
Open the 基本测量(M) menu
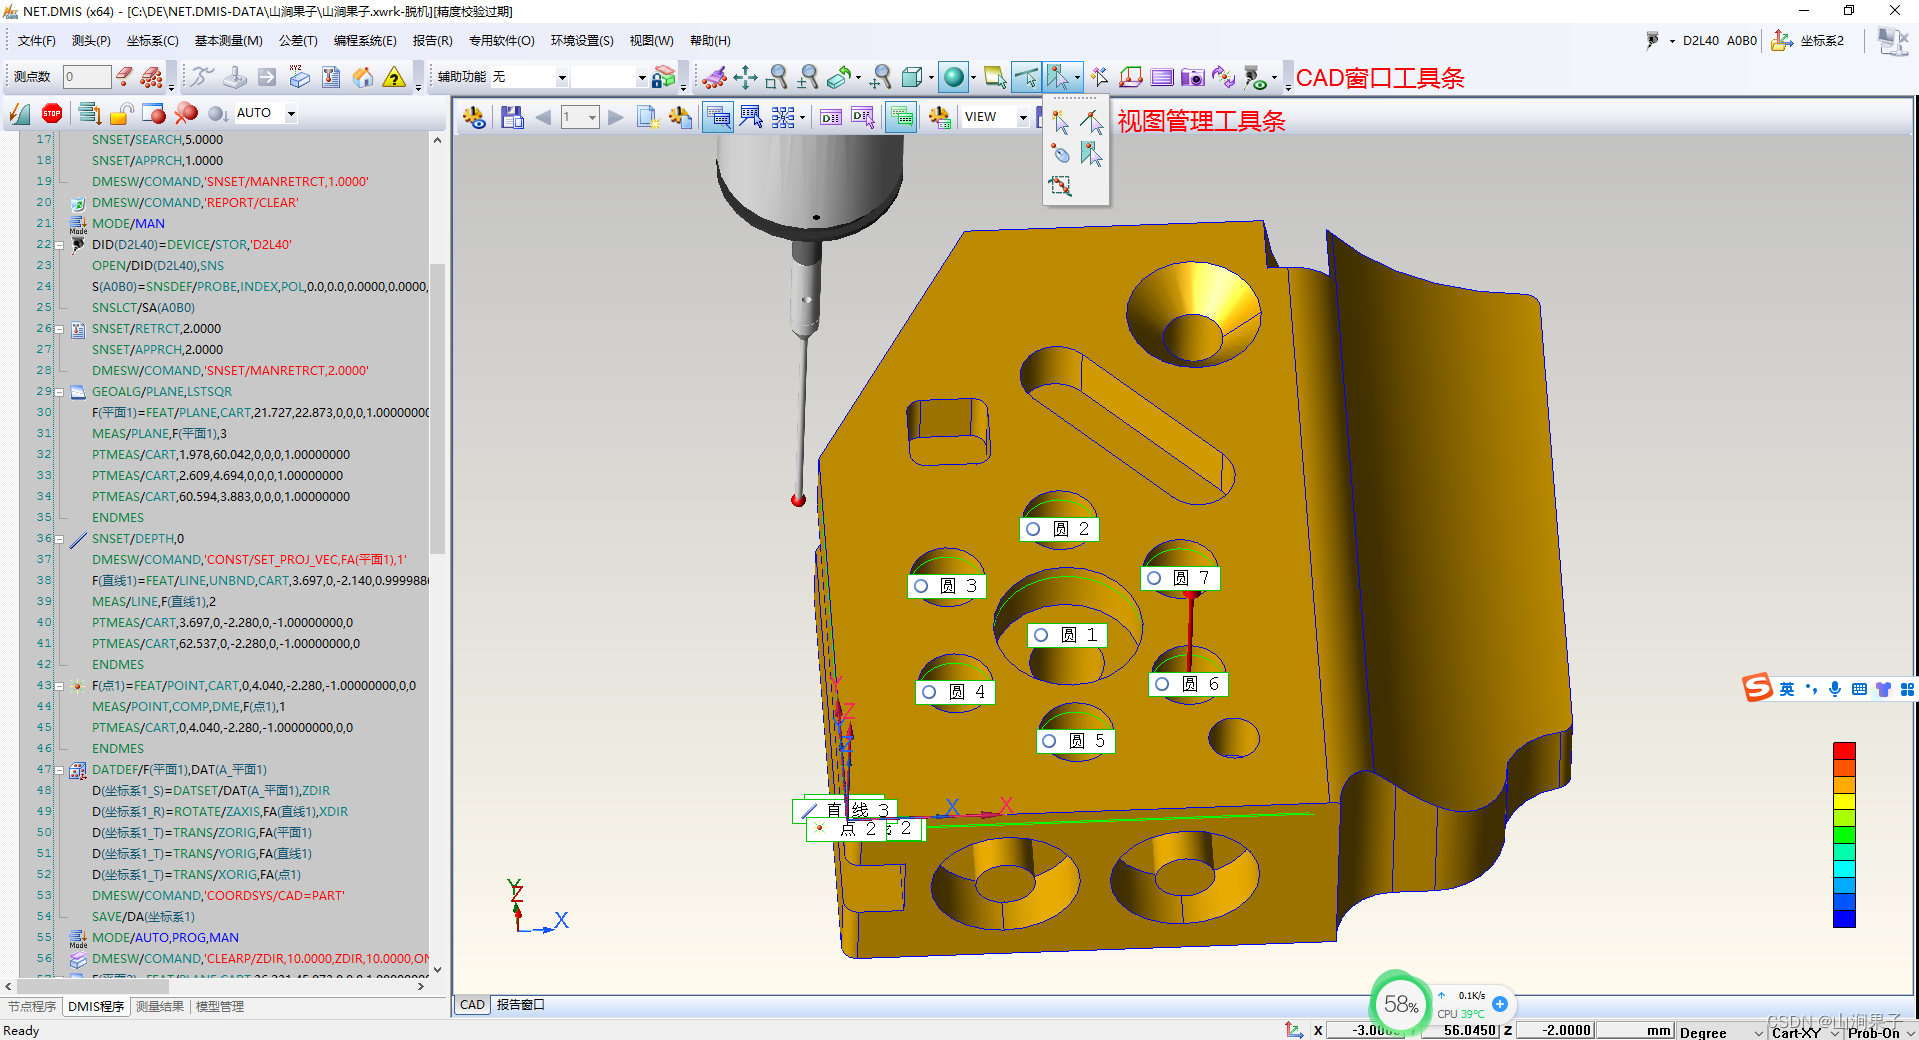pos(228,41)
